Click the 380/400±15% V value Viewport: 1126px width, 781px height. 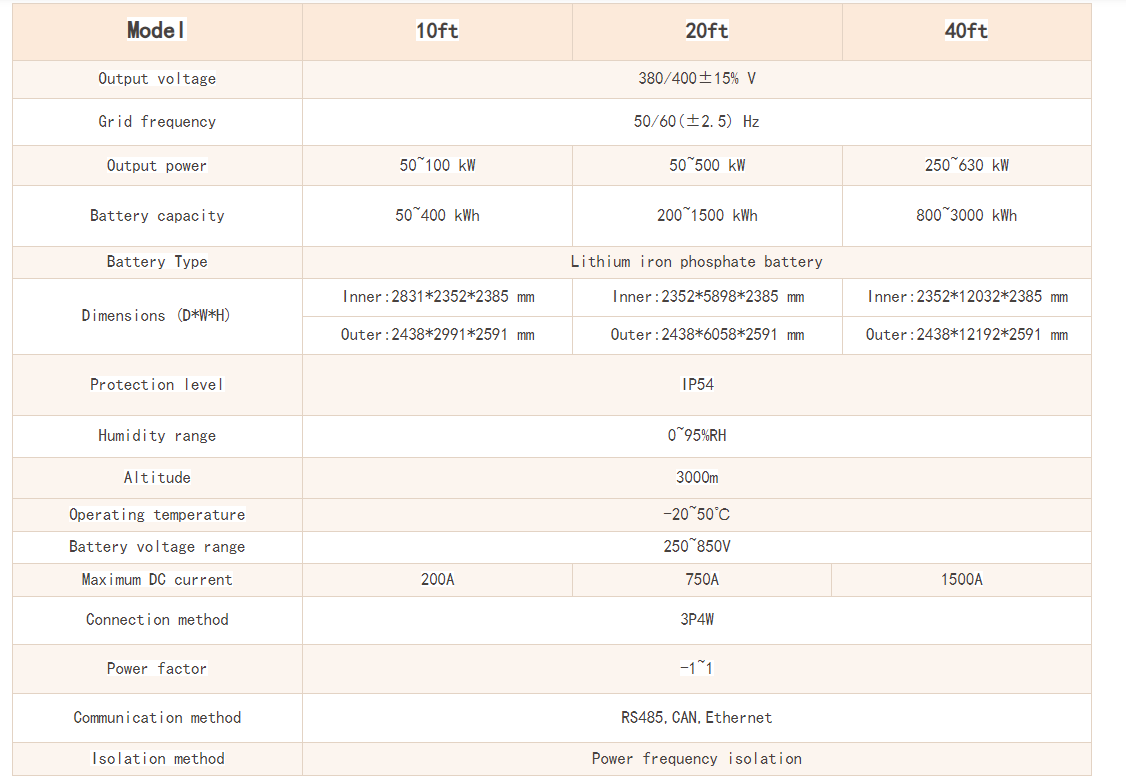696,79
